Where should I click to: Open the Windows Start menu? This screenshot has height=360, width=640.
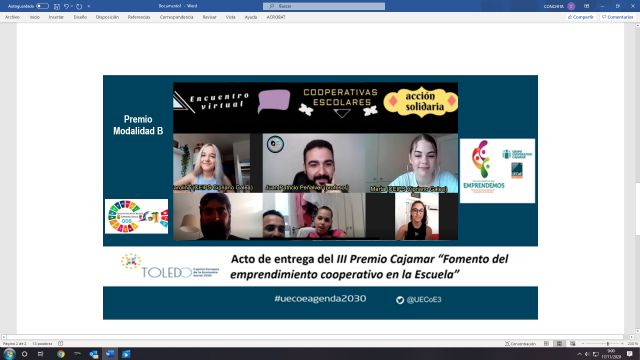pos(9,354)
